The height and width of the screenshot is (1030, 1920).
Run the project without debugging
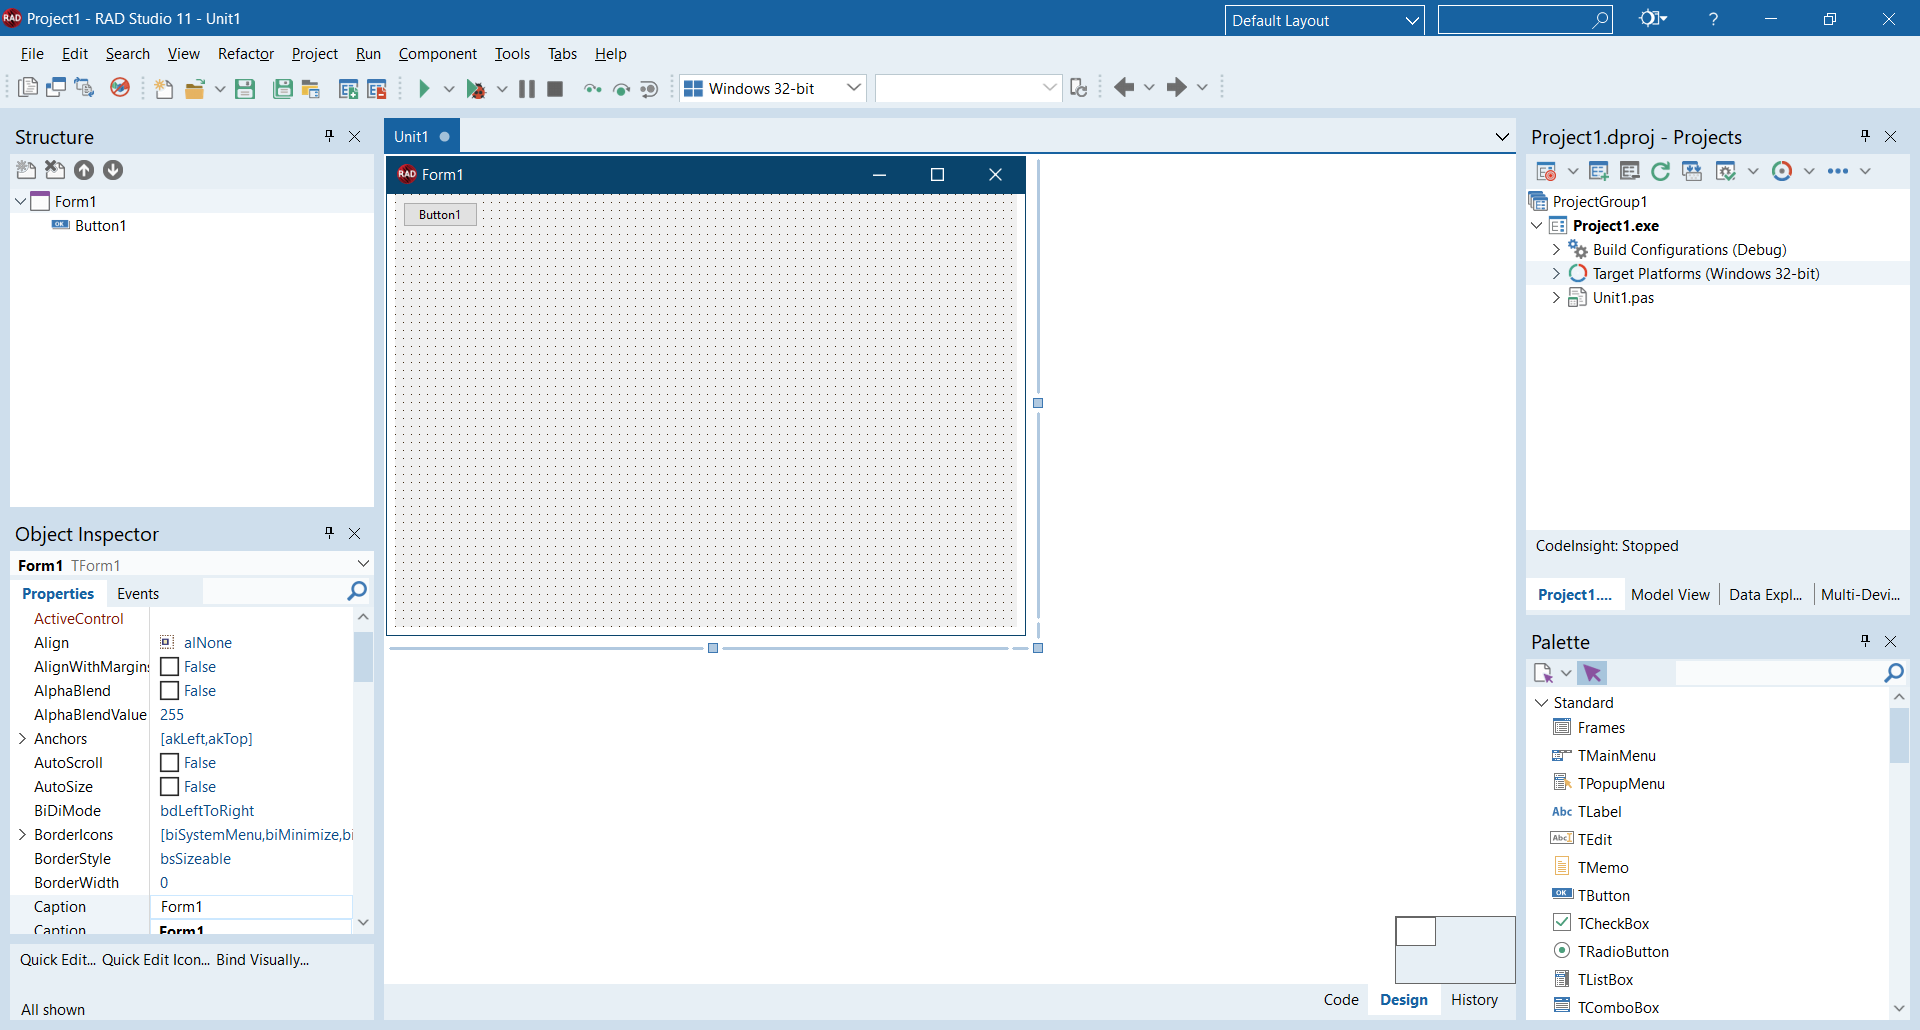pyautogui.click(x=424, y=88)
